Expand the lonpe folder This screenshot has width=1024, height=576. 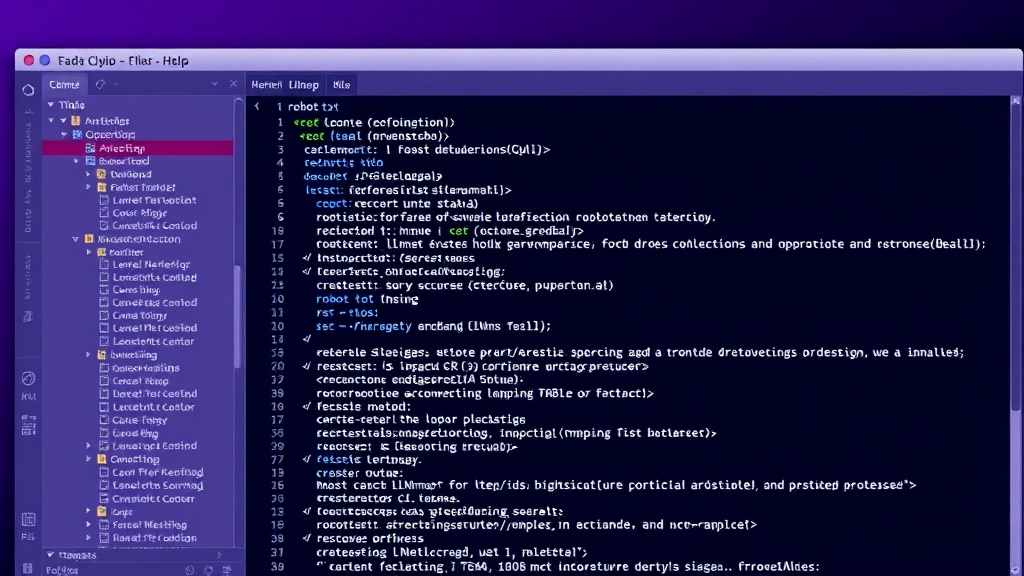(89, 511)
